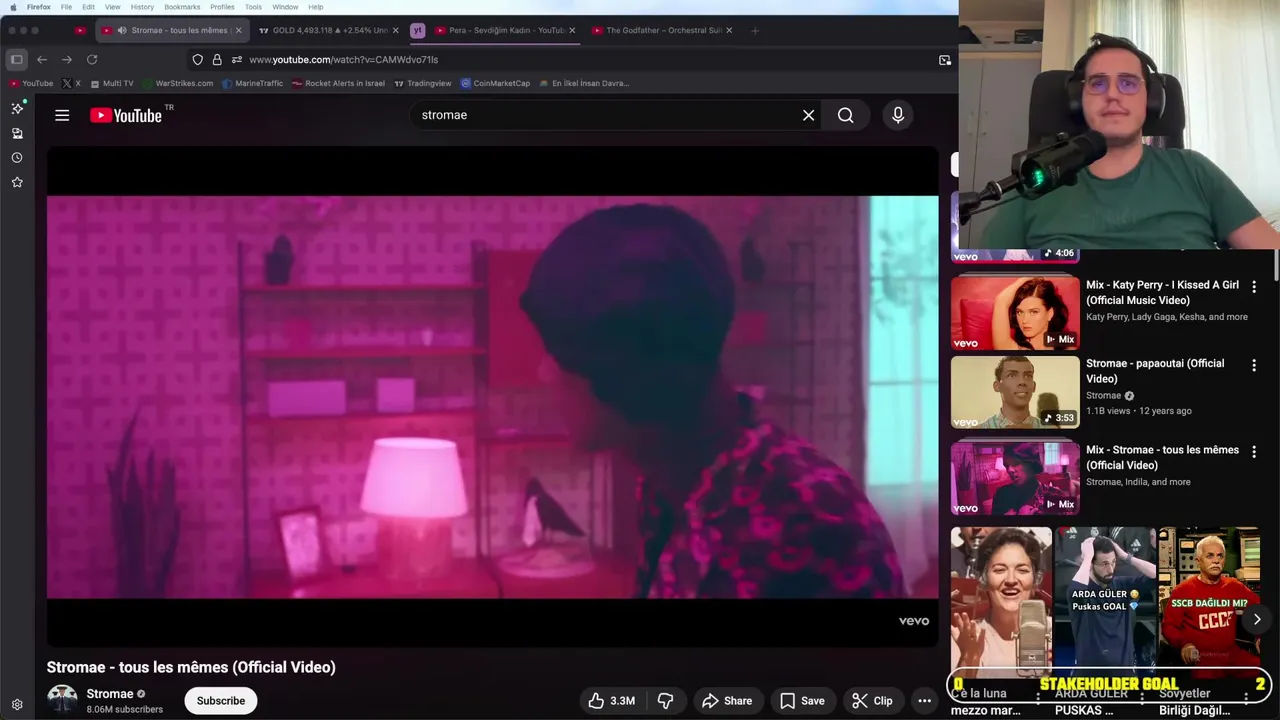Viewport: 1280px width, 720px height.
Task: Clear the stromae search text
Action: 808,115
